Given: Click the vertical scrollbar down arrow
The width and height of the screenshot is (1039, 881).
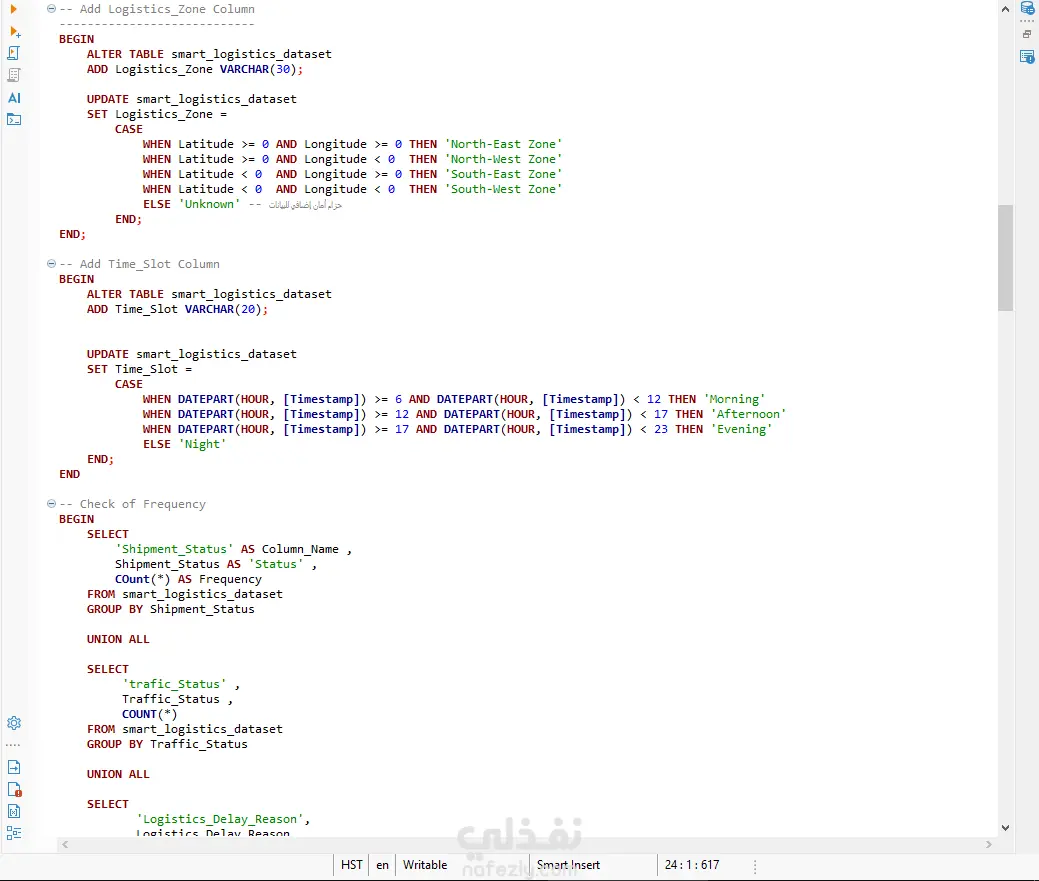Looking at the screenshot, I should (1005, 827).
